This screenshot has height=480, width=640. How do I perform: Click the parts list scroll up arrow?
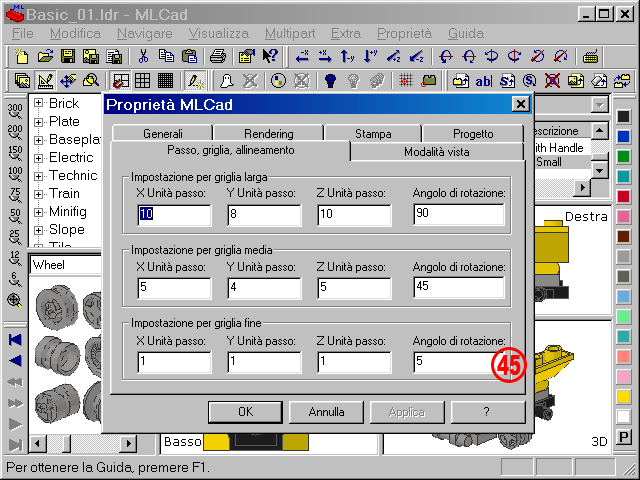click(x=600, y=131)
